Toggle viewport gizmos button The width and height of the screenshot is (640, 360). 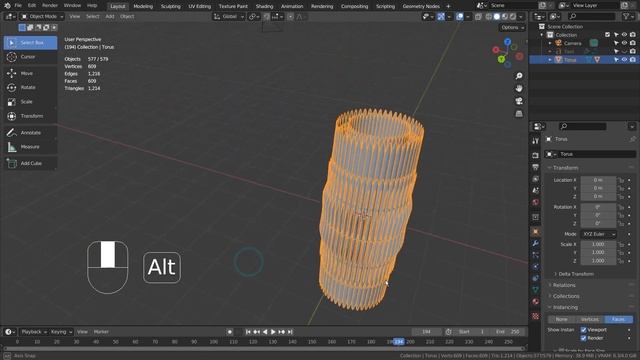[x=441, y=17]
